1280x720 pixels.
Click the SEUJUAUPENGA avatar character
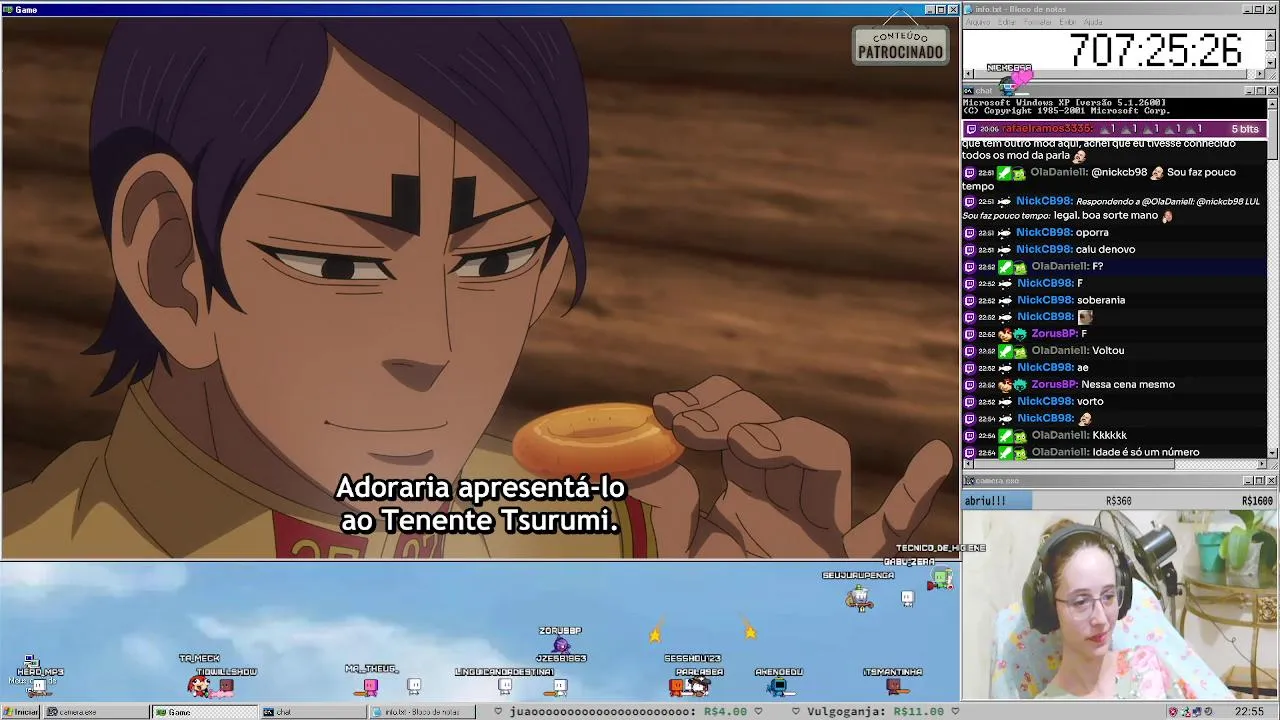click(859, 598)
